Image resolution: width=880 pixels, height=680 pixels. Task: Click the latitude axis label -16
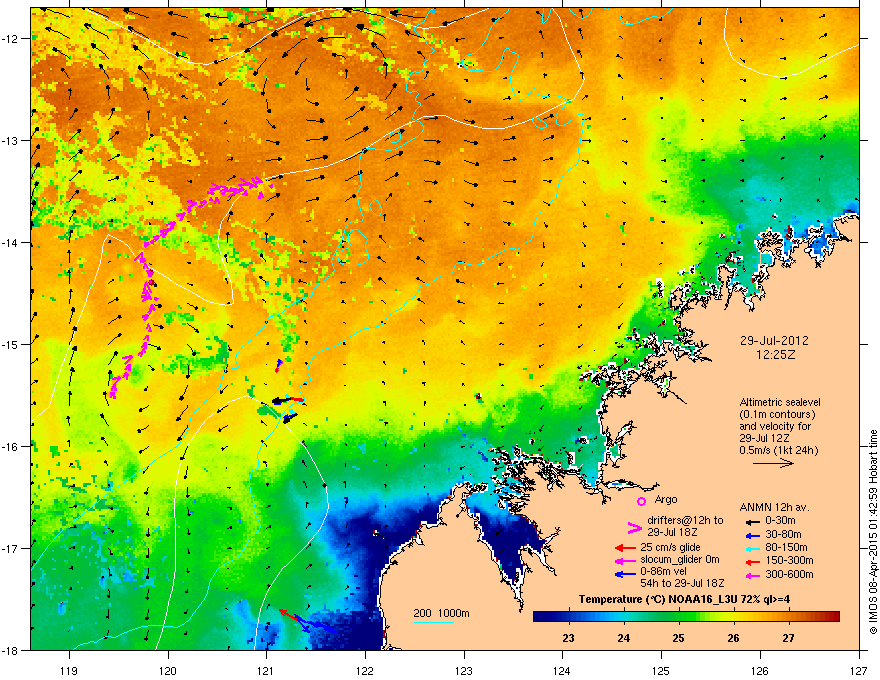click(10, 447)
